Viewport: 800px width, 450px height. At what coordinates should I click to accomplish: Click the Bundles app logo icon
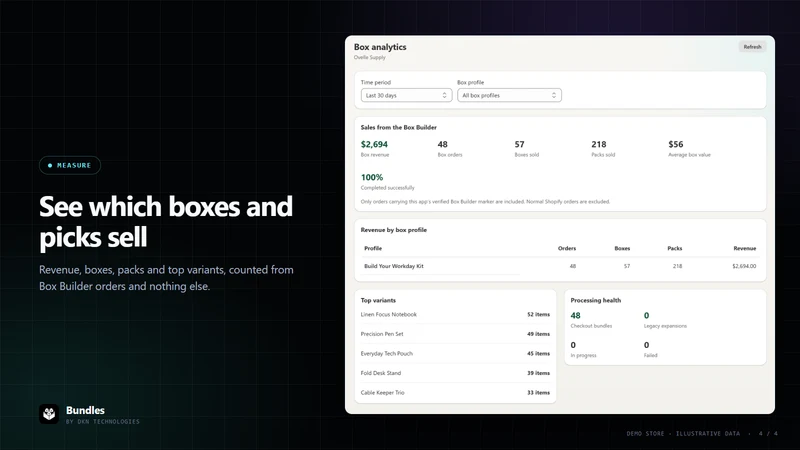click(x=49, y=414)
